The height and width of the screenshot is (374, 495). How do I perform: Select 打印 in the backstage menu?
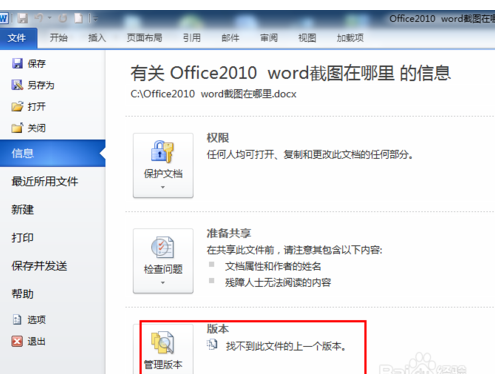23,238
